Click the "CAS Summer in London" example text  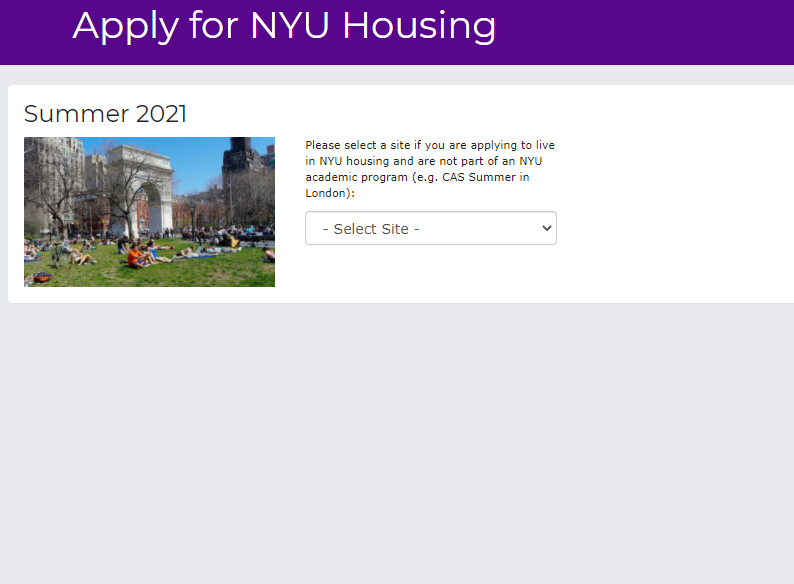click(417, 185)
